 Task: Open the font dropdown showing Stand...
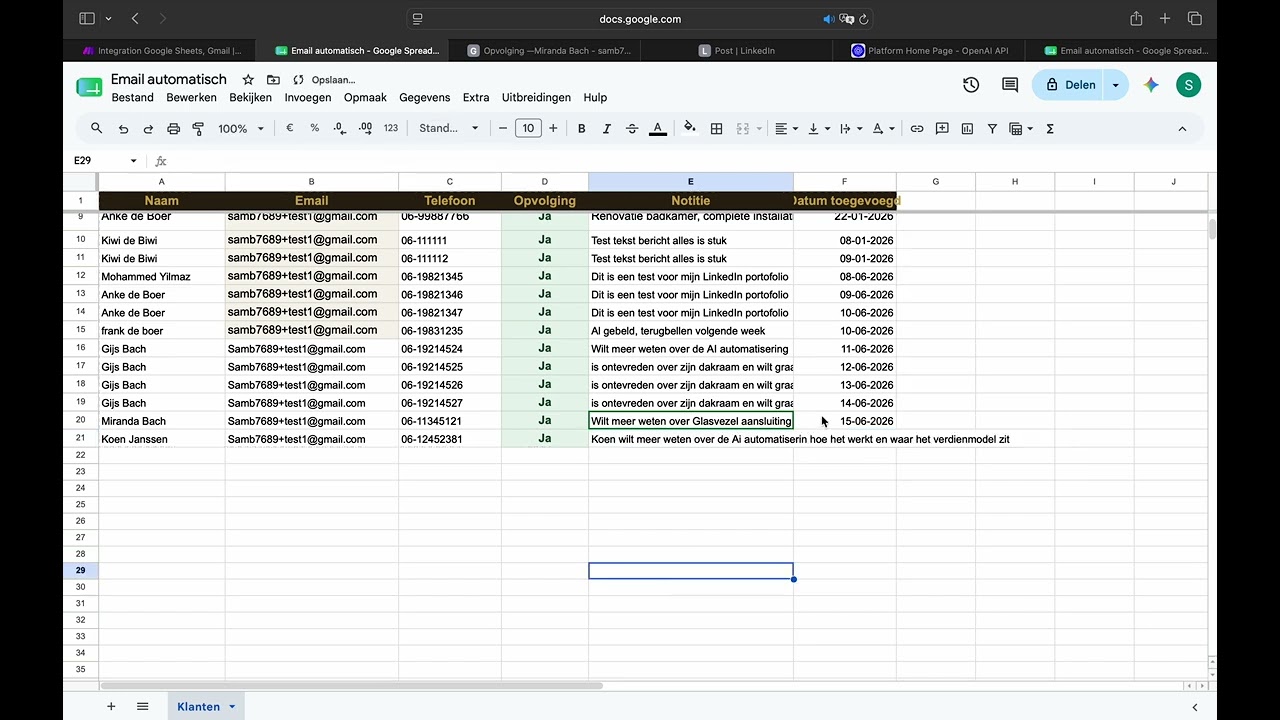448,128
